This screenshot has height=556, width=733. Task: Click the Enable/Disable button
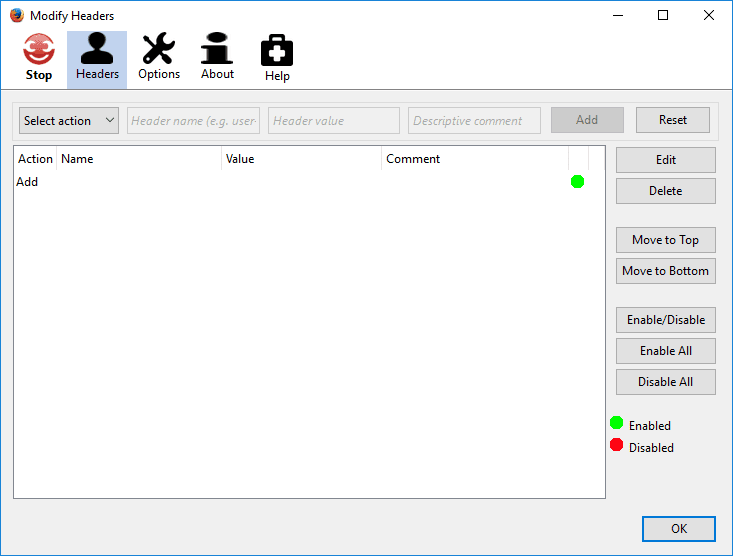(666, 320)
